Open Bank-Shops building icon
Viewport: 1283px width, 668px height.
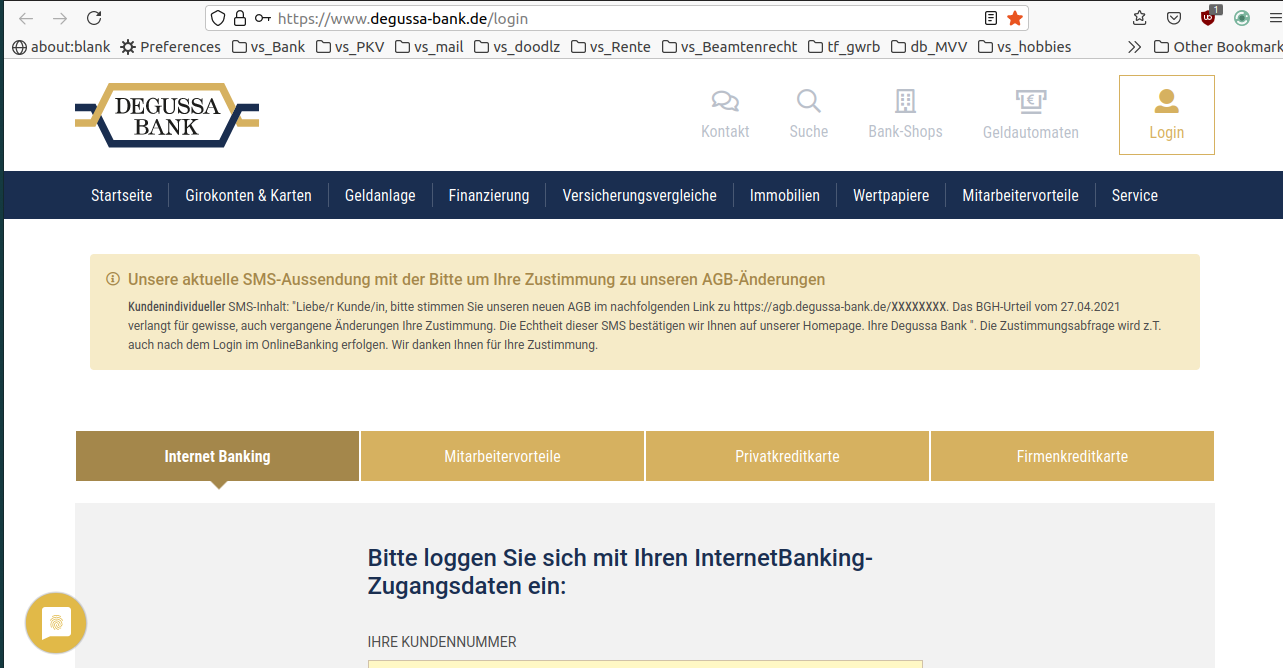pos(905,101)
